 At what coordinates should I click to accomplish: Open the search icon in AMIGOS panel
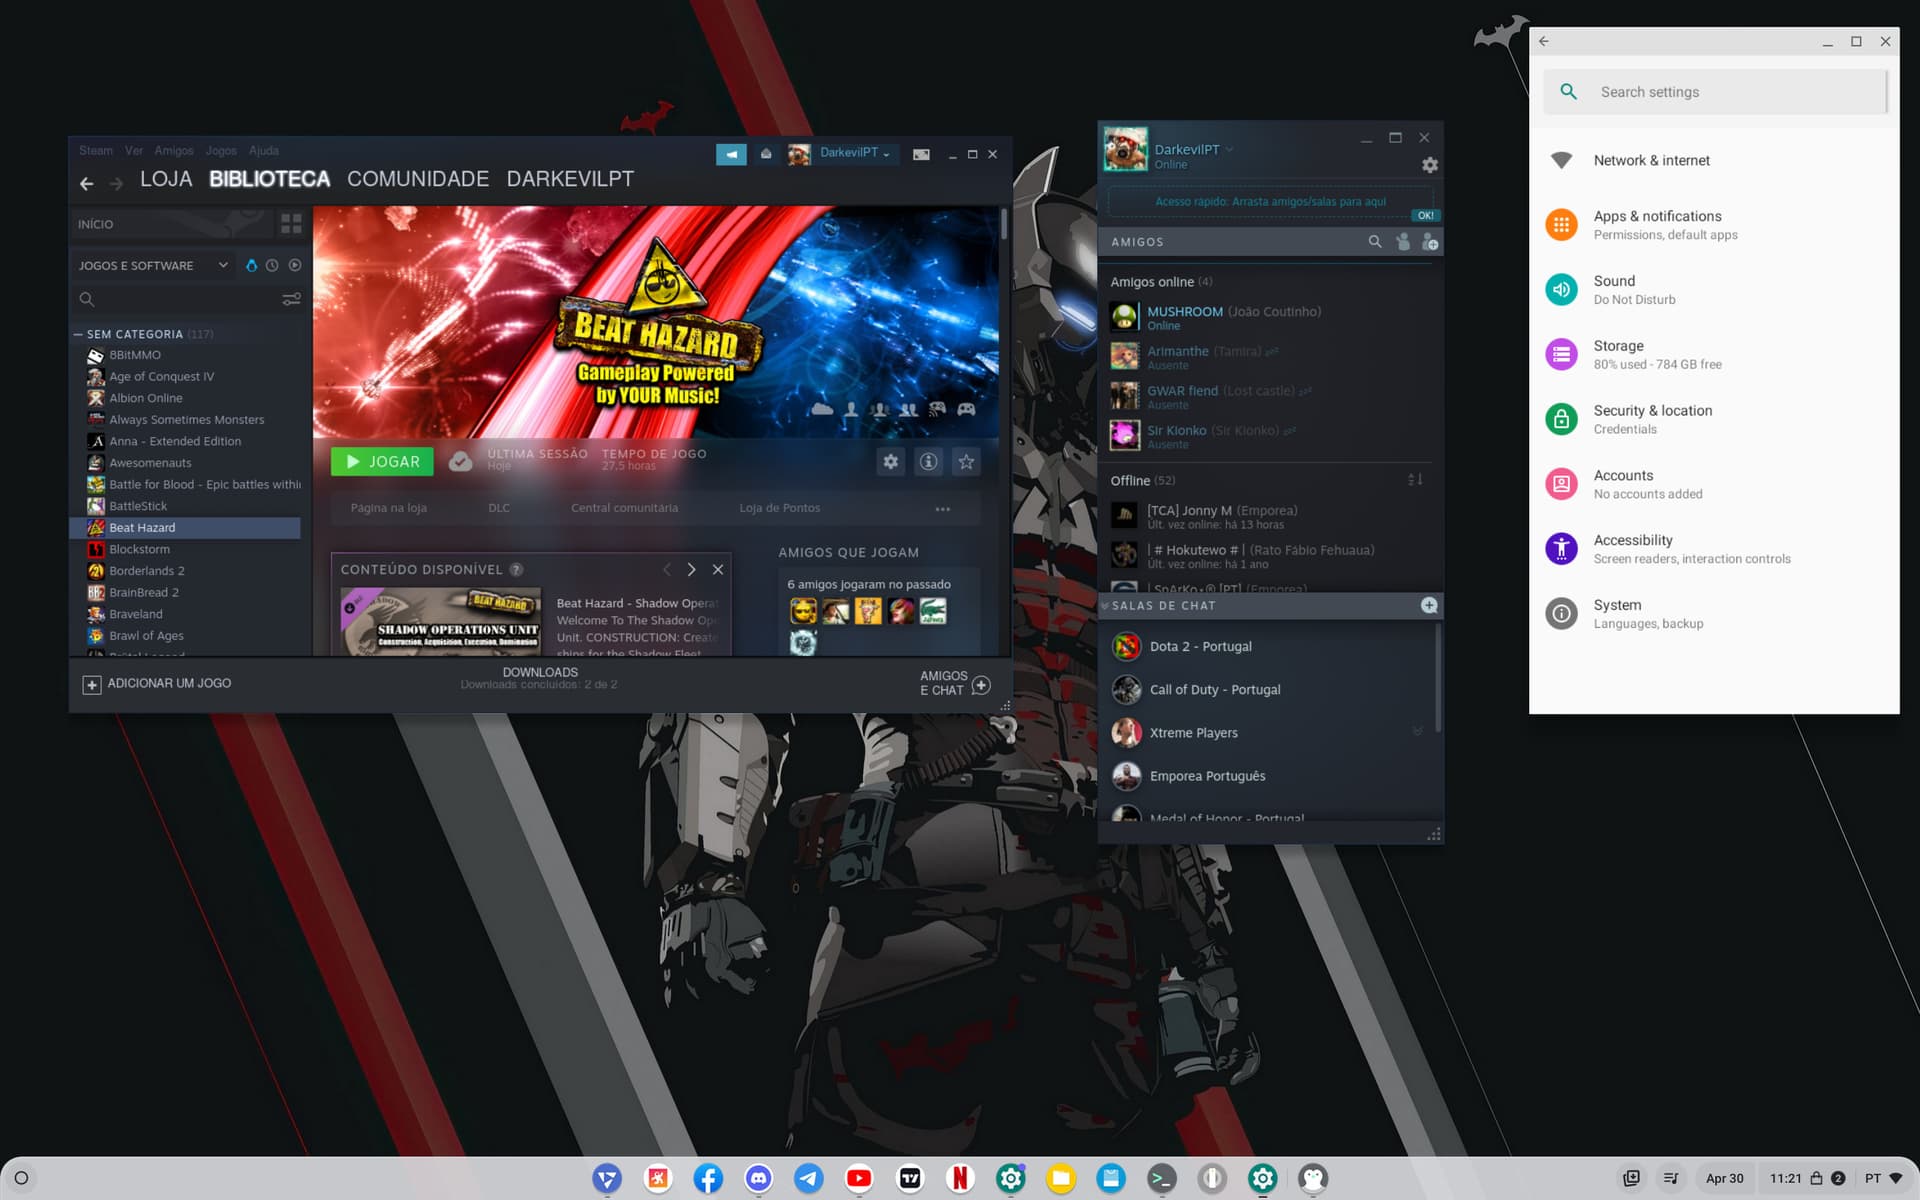tap(1374, 242)
